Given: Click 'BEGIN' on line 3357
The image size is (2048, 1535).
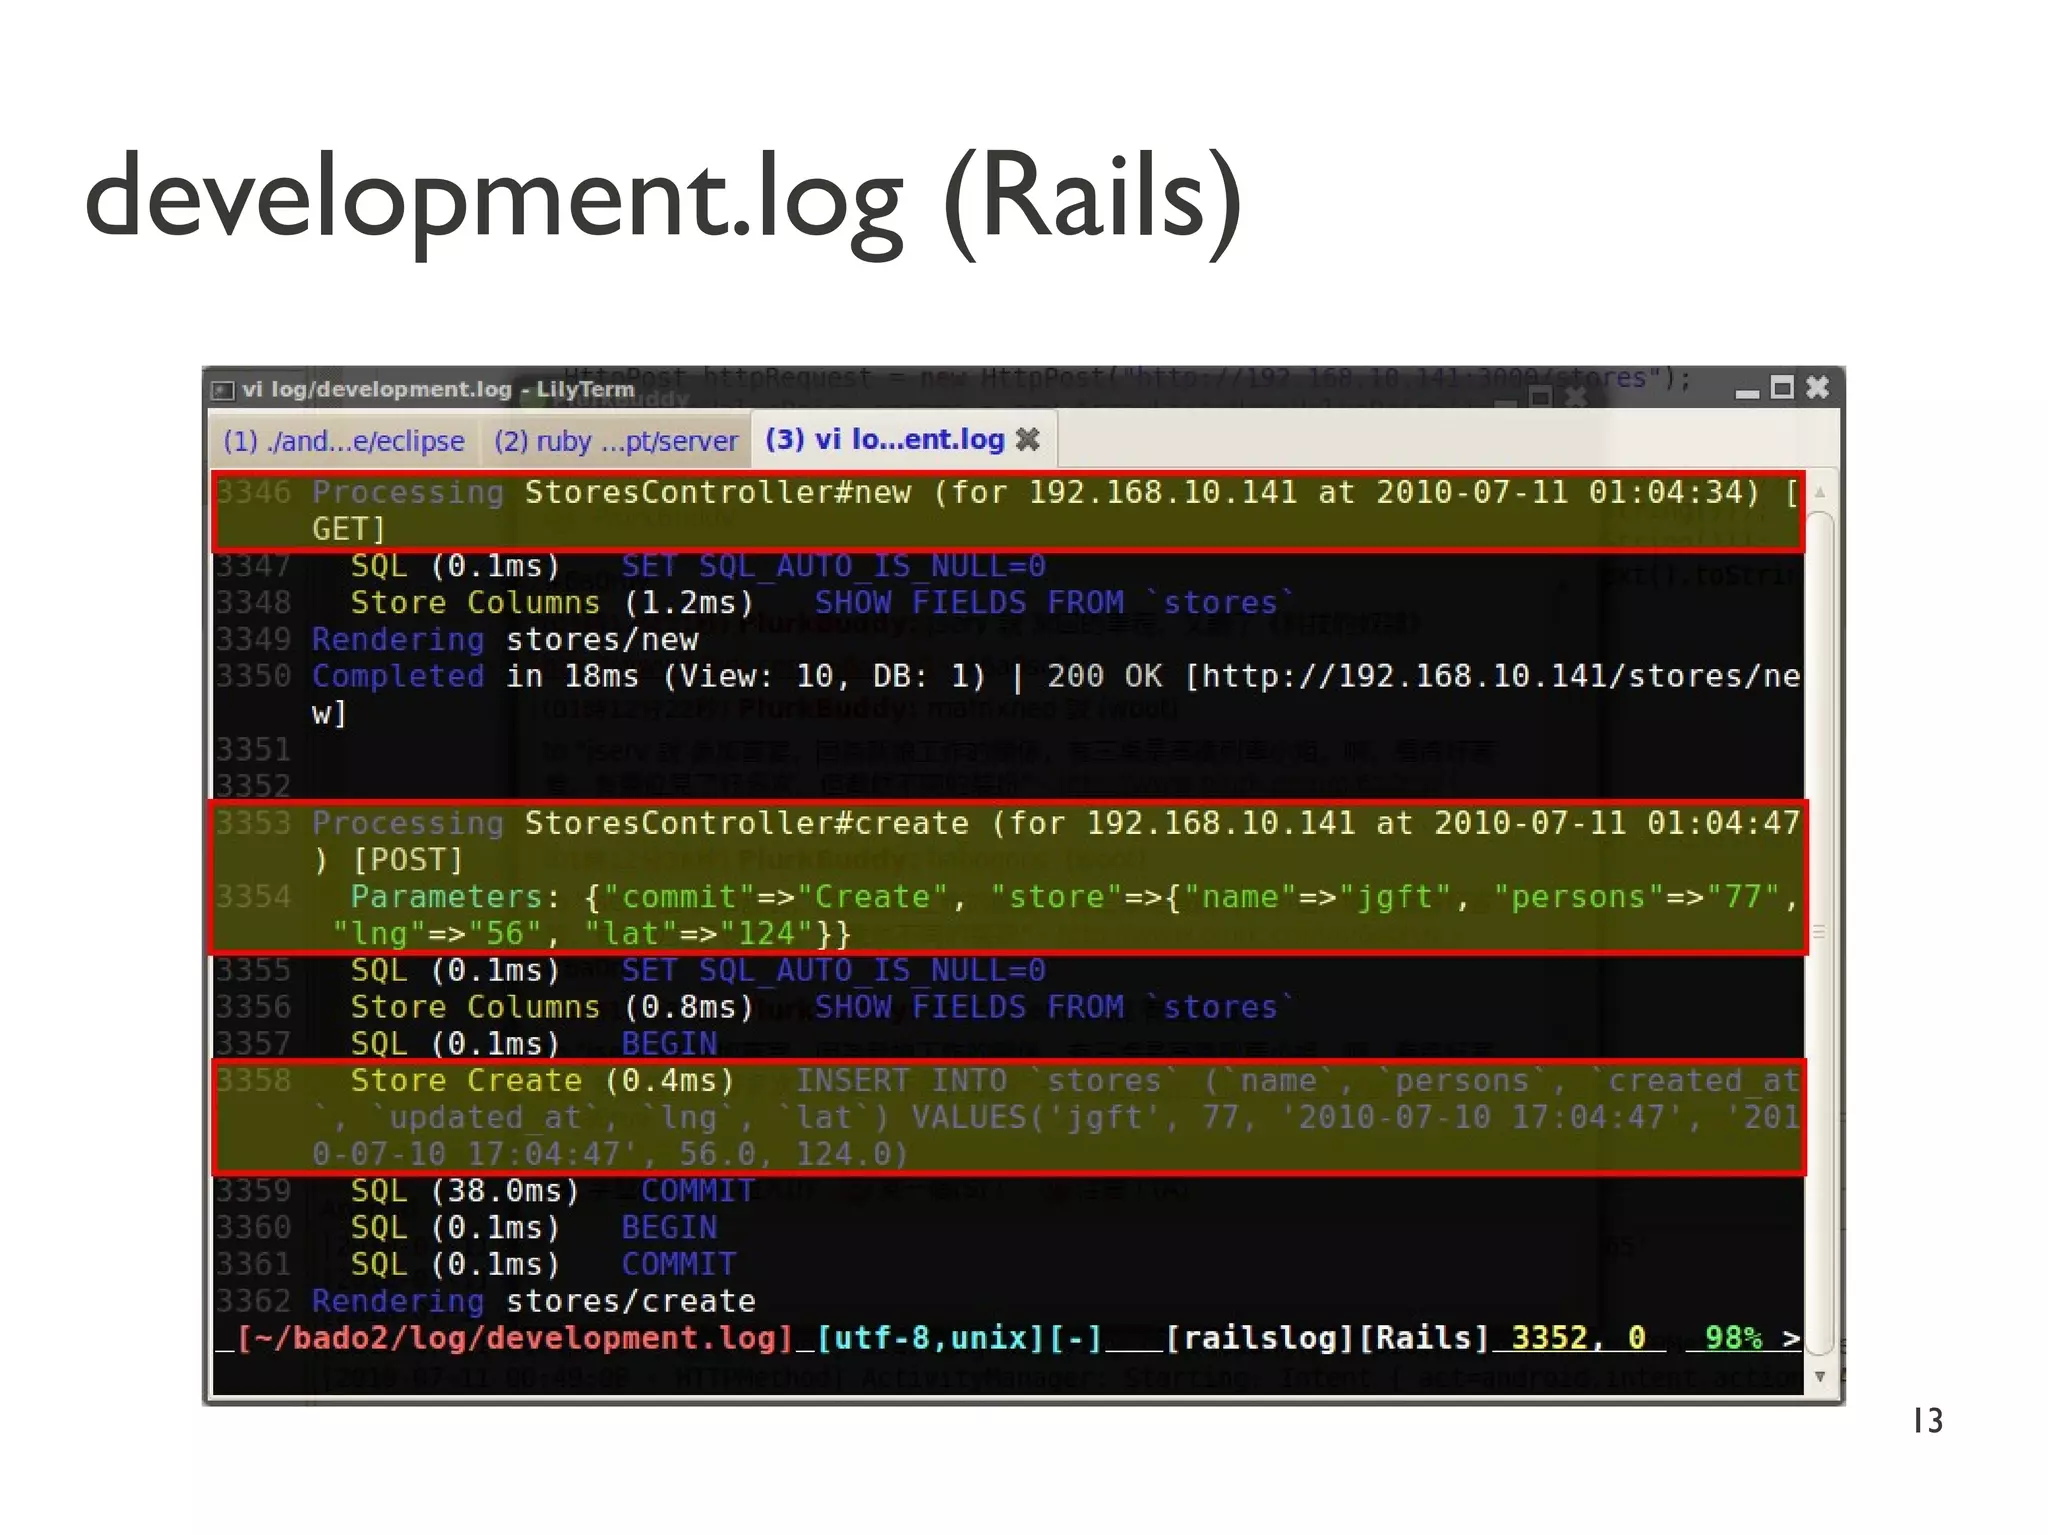Looking at the screenshot, I should [x=669, y=1044].
